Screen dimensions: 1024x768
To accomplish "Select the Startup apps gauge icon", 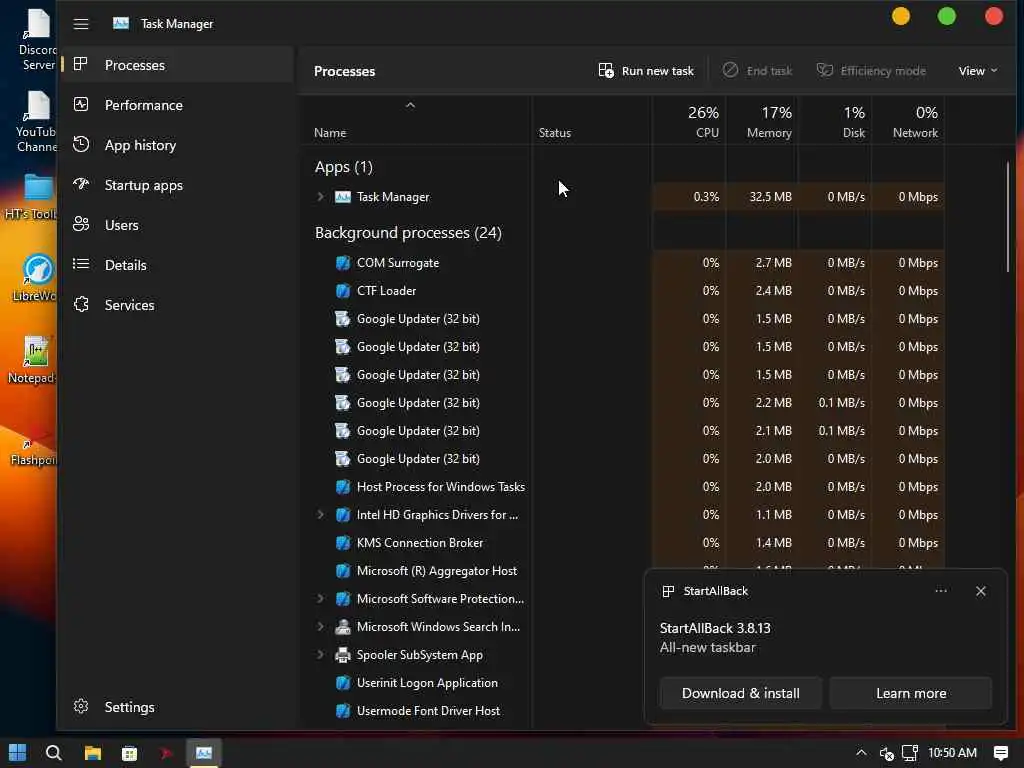I will [81, 184].
